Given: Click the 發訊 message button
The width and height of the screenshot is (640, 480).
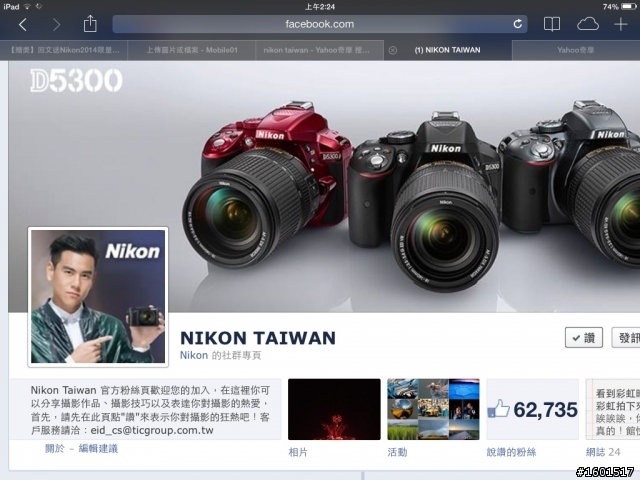Looking at the screenshot, I should tap(626, 338).
